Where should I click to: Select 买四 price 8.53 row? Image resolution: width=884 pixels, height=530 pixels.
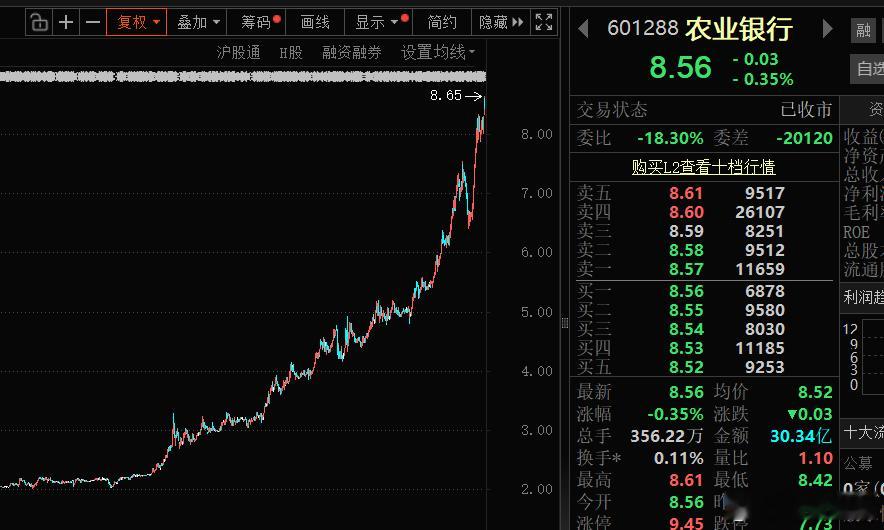(704, 348)
